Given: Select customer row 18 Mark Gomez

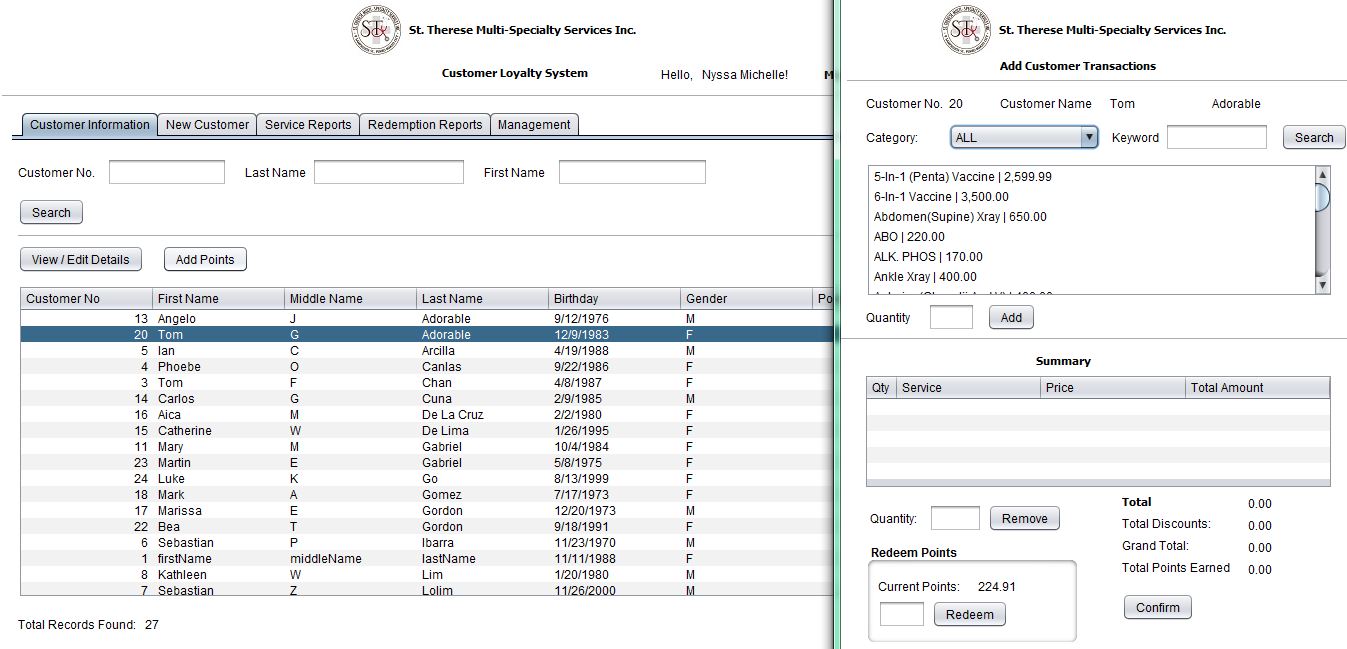Looking at the screenshot, I should [x=427, y=495].
